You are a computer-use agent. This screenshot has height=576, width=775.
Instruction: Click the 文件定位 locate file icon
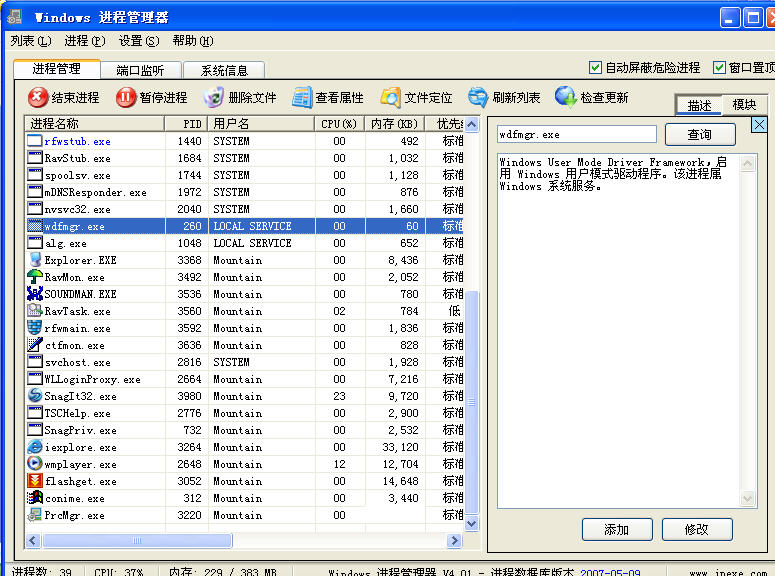tap(390, 97)
